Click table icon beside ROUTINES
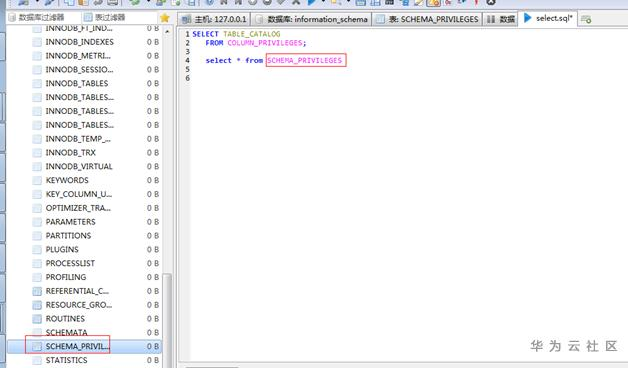This screenshot has width=628, height=368. click(37, 319)
